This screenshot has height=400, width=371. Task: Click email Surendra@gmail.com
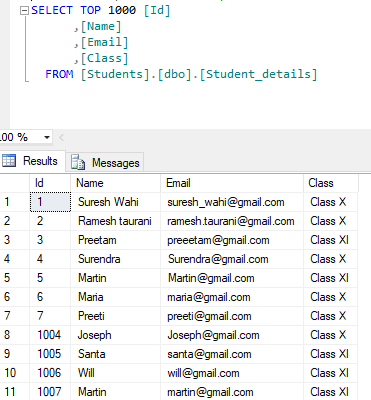pos(232,259)
